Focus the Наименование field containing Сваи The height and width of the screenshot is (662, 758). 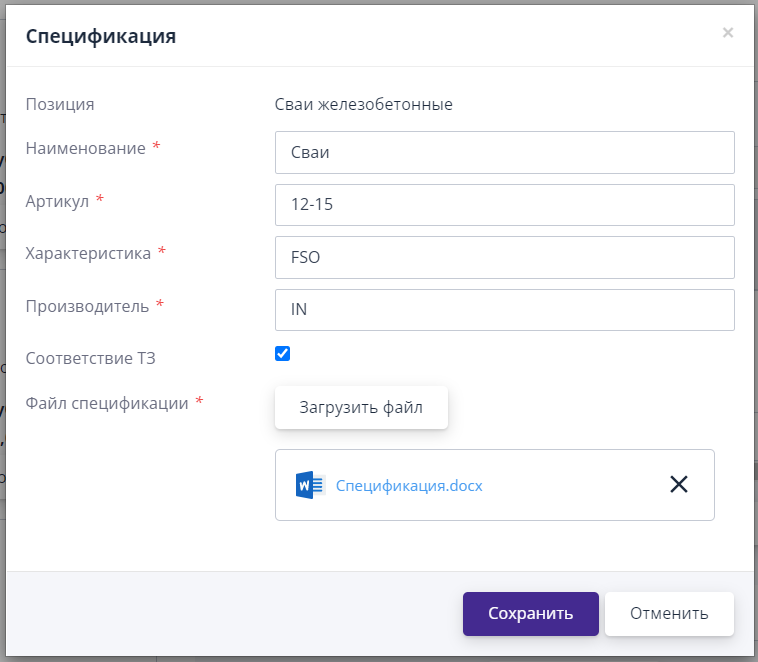[x=504, y=153]
